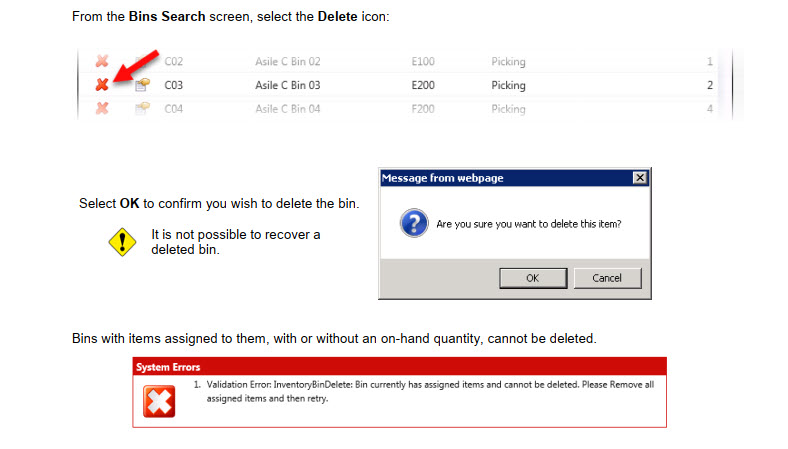Click the red System Errors X icon
Screen dimensions: 788x449
coord(159,401)
